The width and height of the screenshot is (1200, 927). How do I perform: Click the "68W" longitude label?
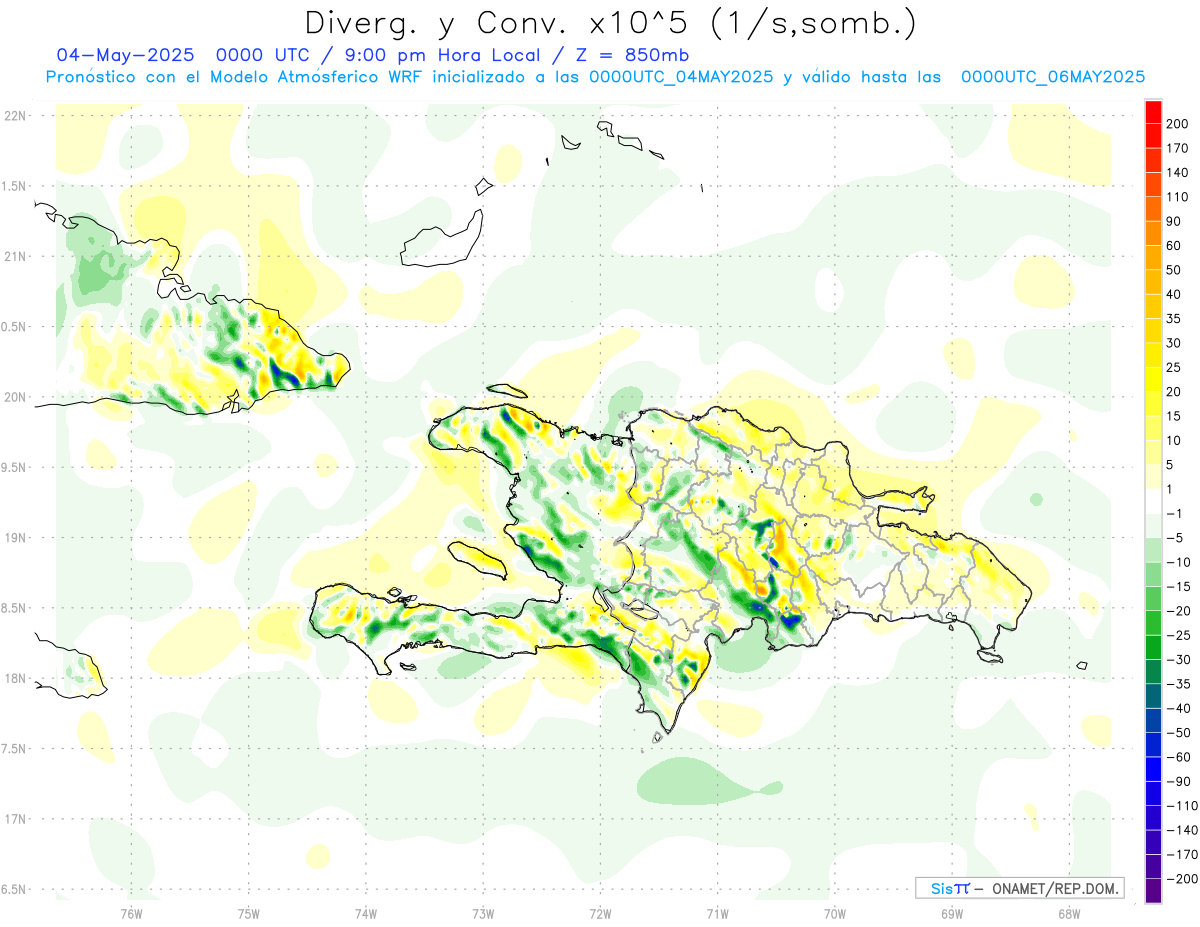tap(1068, 913)
